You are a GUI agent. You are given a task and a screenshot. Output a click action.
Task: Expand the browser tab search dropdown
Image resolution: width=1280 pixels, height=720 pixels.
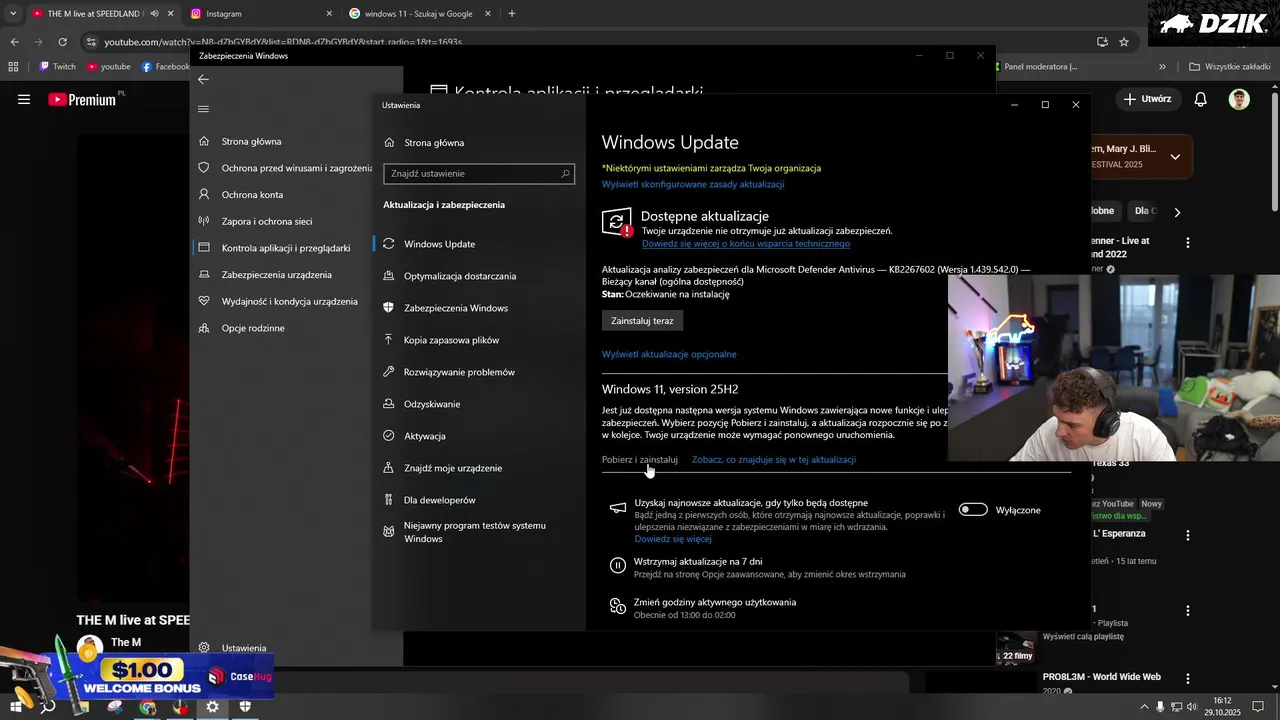[13, 14]
